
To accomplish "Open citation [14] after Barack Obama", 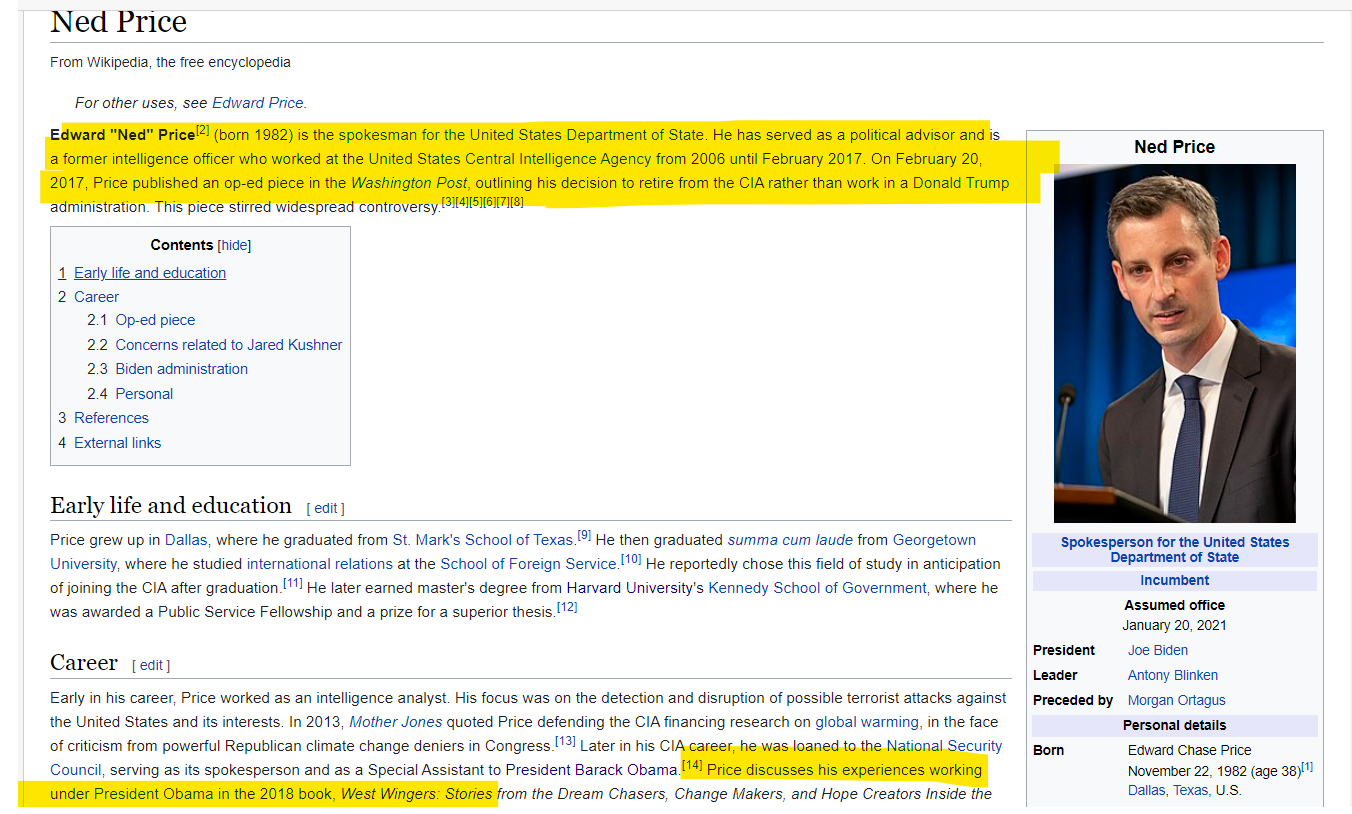I will (x=692, y=765).
